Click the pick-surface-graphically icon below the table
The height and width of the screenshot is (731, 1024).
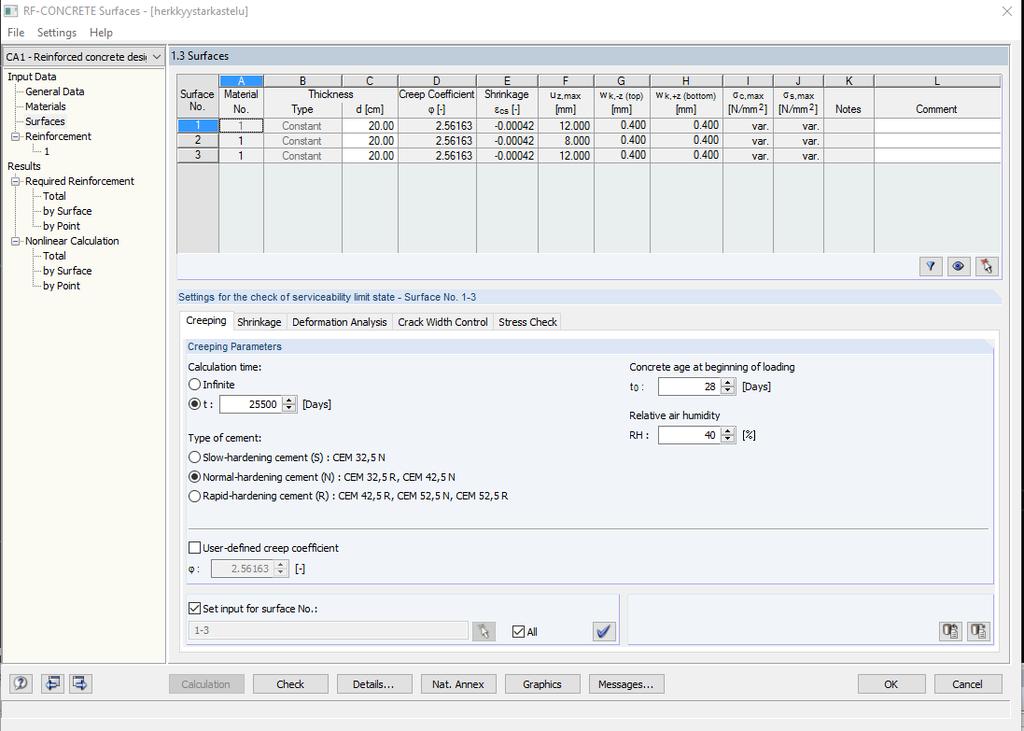click(x=986, y=266)
